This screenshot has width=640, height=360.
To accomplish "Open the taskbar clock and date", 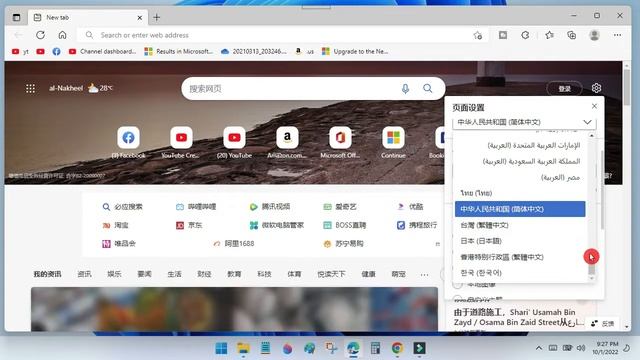I will pyautogui.click(x=605, y=348).
